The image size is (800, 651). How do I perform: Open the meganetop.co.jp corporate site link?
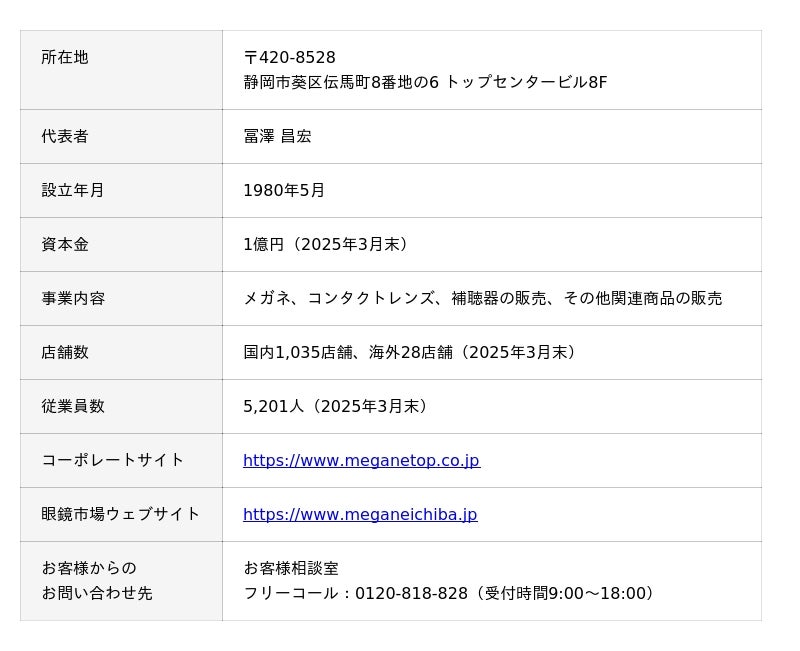(x=361, y=460)
